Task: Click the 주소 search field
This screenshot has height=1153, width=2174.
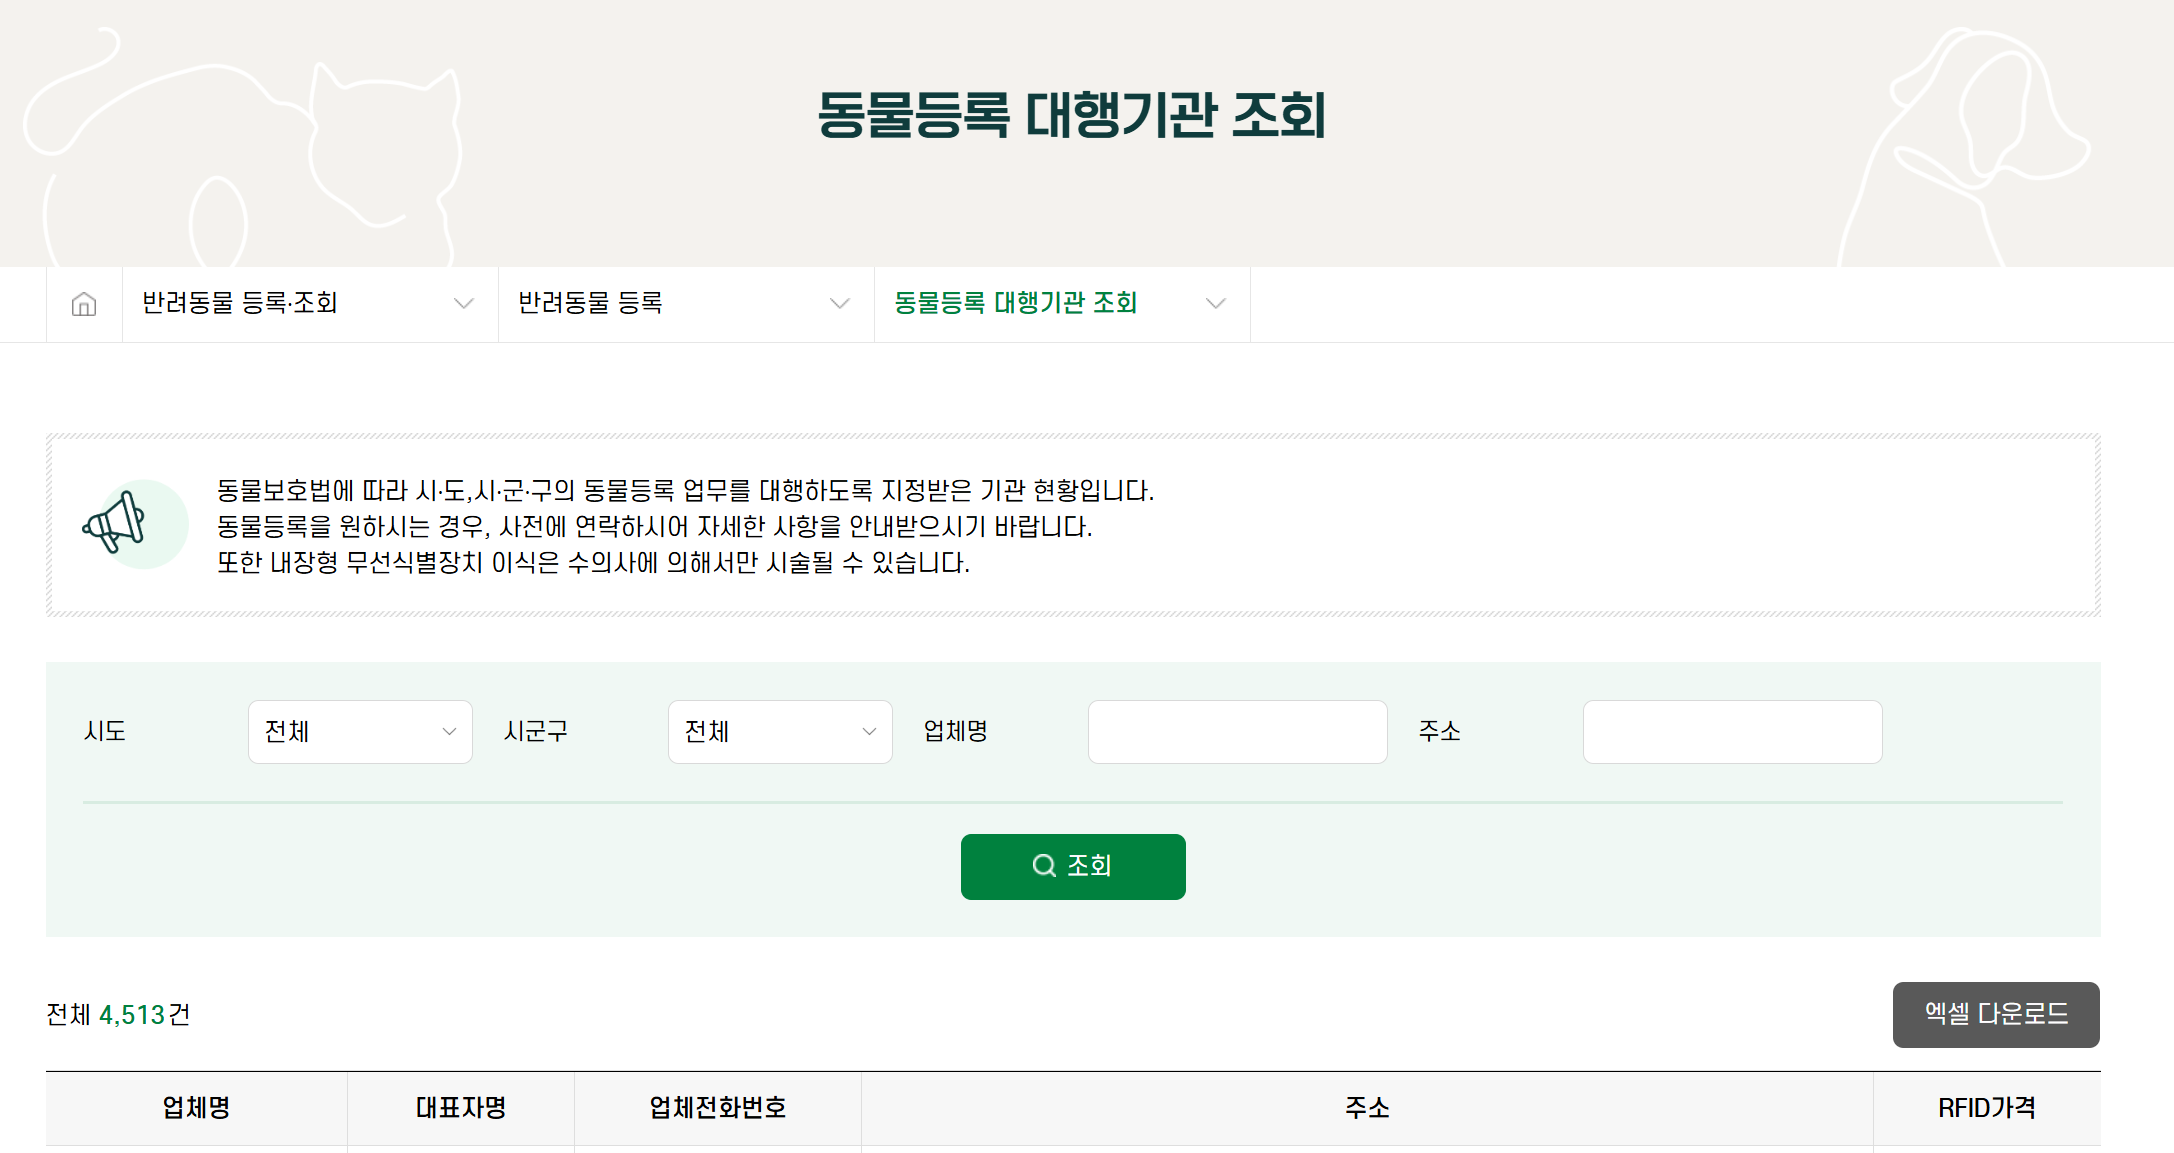Action: [x=1732, y=732]
